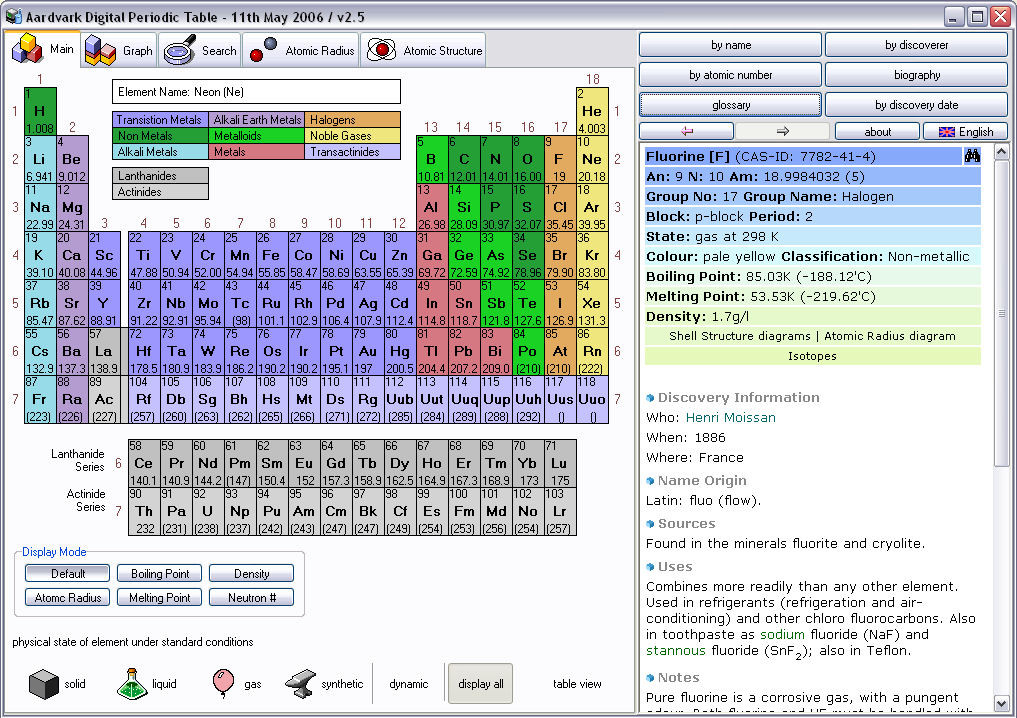Click the Name Origin bullet icon

tap(650, 481)
